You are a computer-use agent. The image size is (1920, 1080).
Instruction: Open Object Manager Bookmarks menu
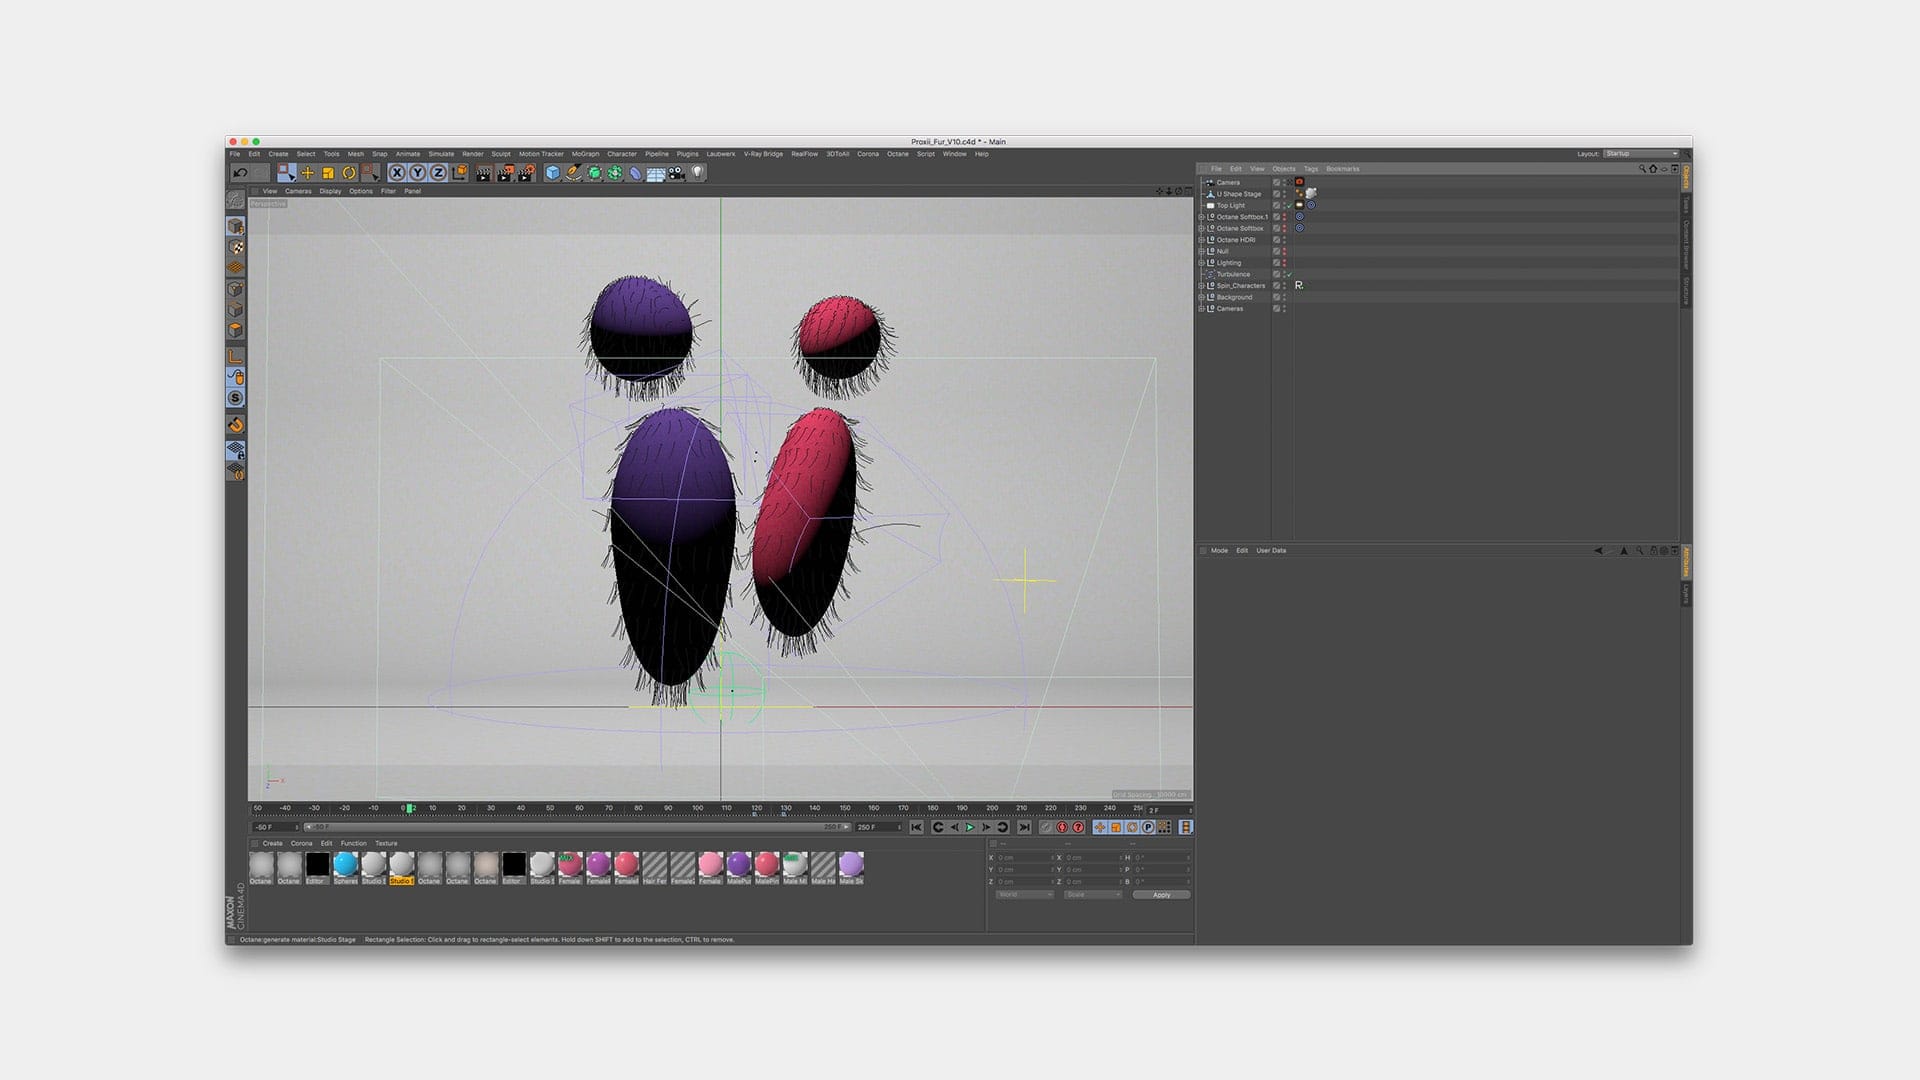(x=1343, y=169)
